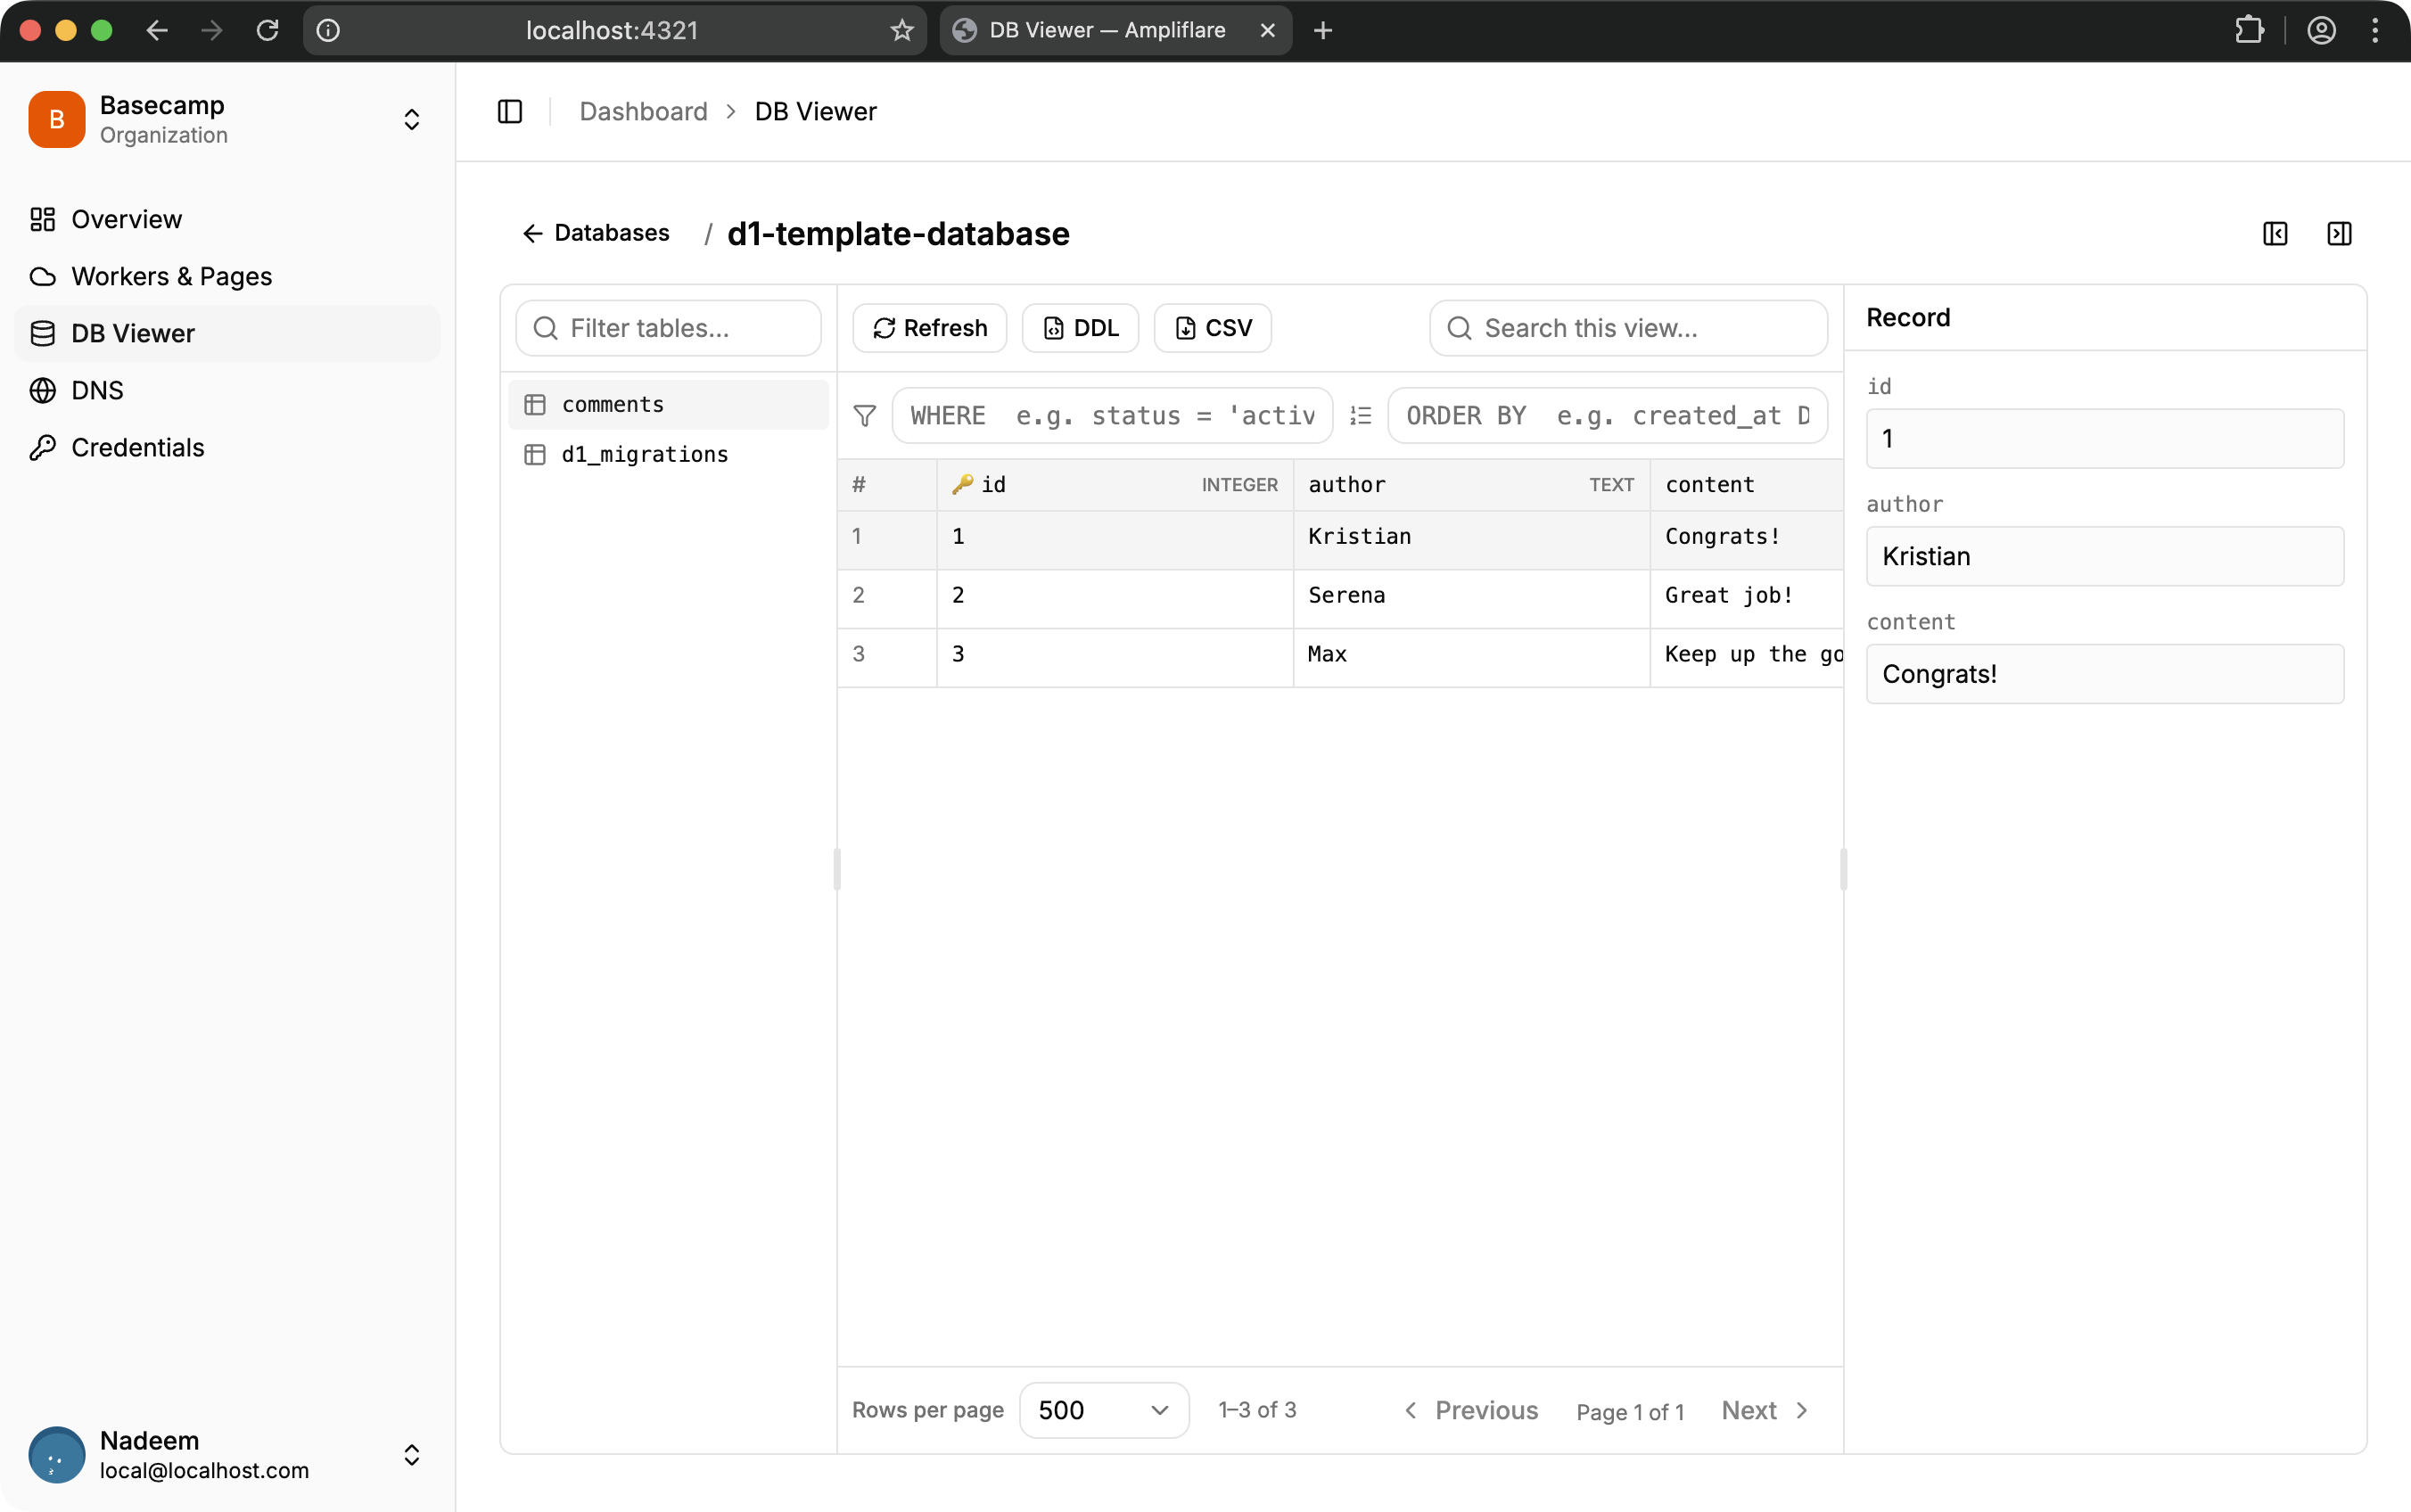Click the Previous page button
The image size is (2411, 1512).
click(1471, 1410)
